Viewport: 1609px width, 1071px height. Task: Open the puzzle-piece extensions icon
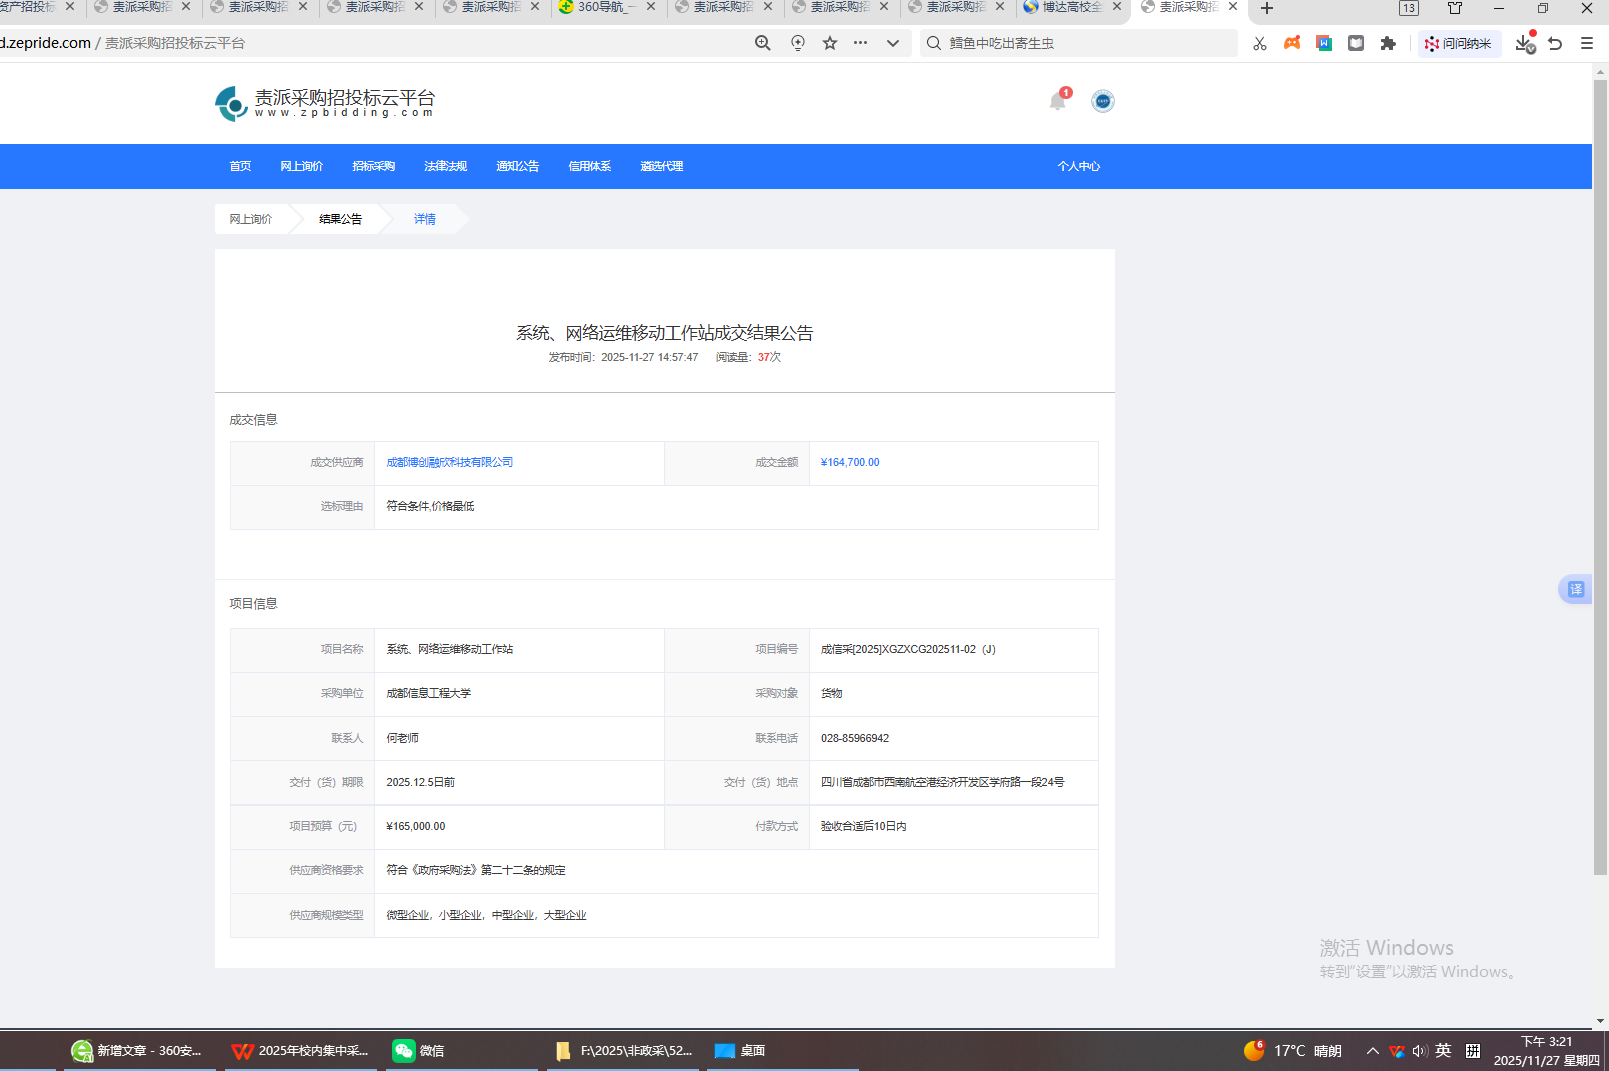point(1388,43)
